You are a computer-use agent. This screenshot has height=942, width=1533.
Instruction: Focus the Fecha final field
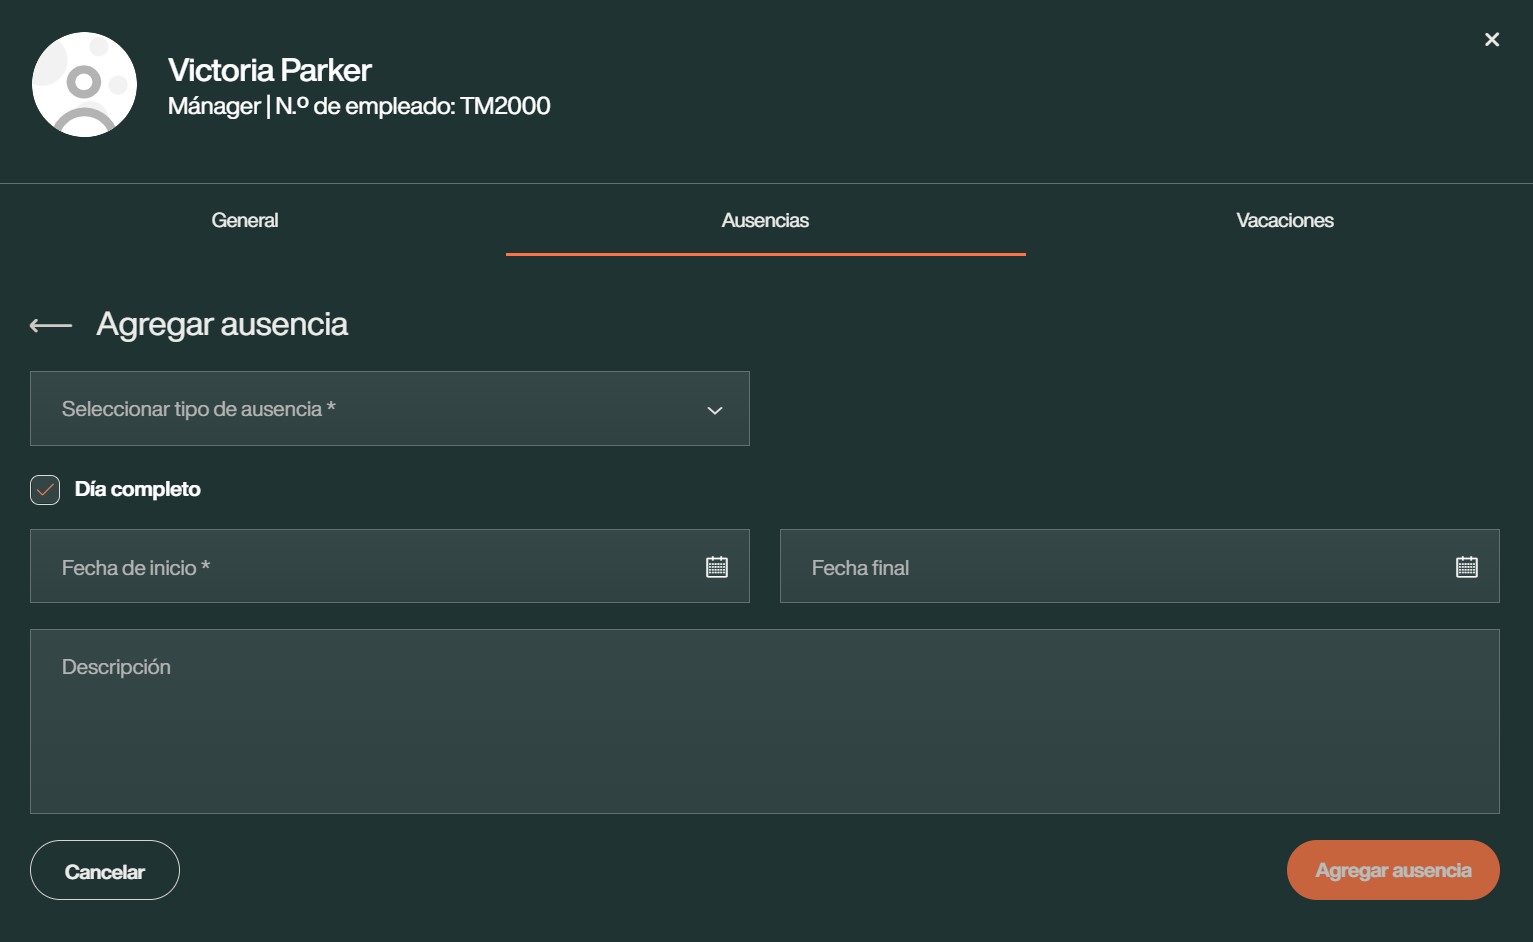1140,566
